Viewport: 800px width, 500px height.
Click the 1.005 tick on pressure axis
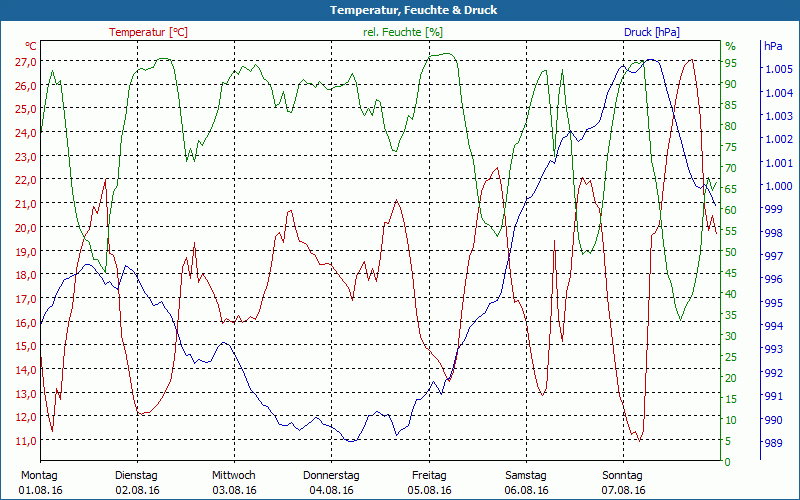pos(779,69)
